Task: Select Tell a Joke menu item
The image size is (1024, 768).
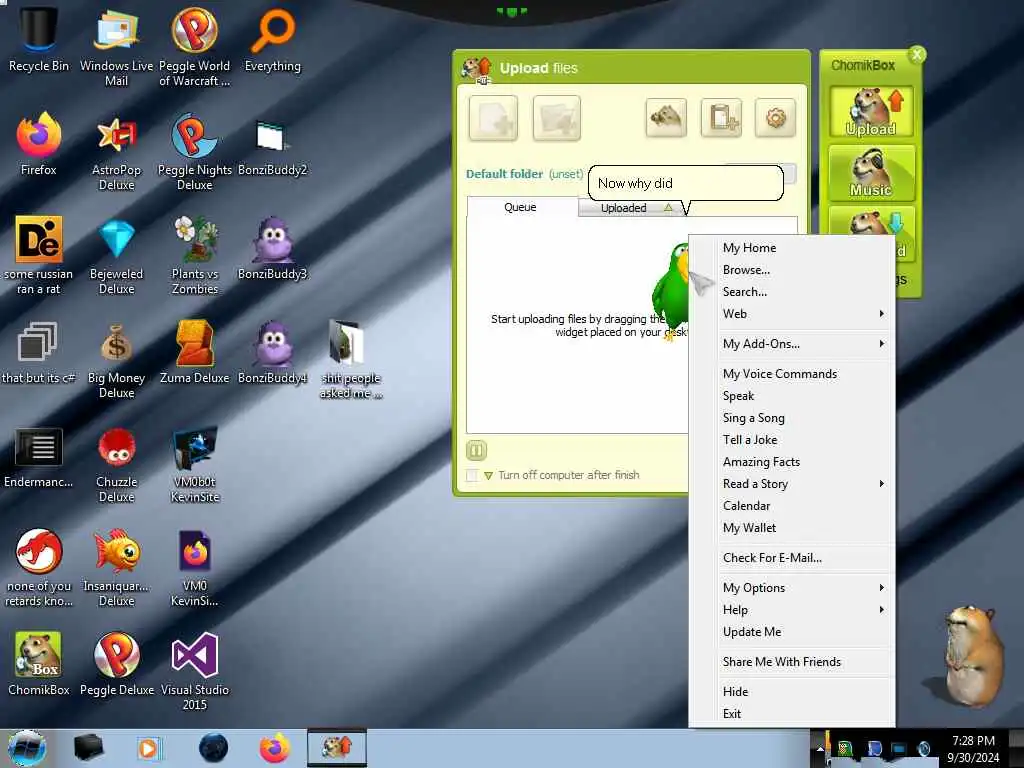Action: (792, 440)
